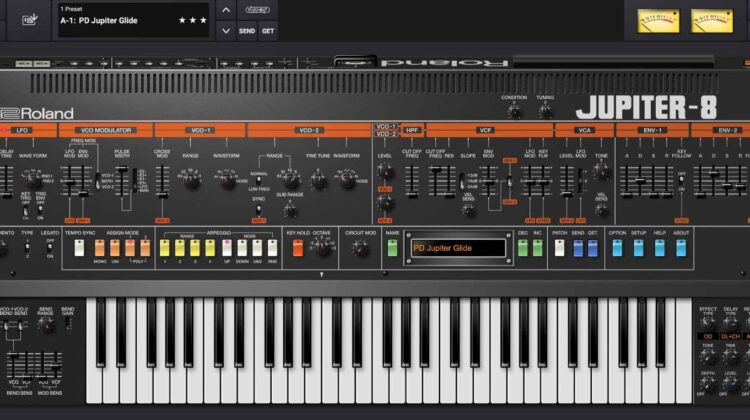The width and height of the screenshot is (750, 420).
Task: Click the hardware connection icon above SEND
Action: pyautogui.click(x=257, y=10)
